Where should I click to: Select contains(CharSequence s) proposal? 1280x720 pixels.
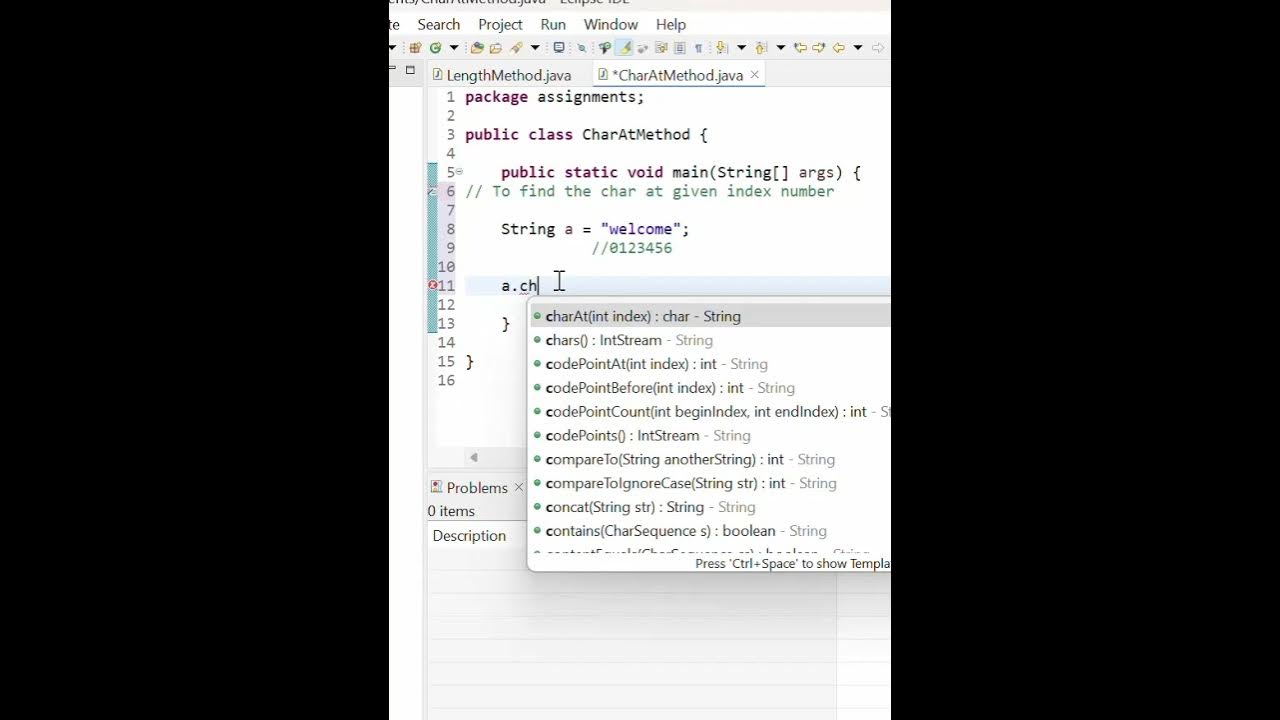(710, 531)
